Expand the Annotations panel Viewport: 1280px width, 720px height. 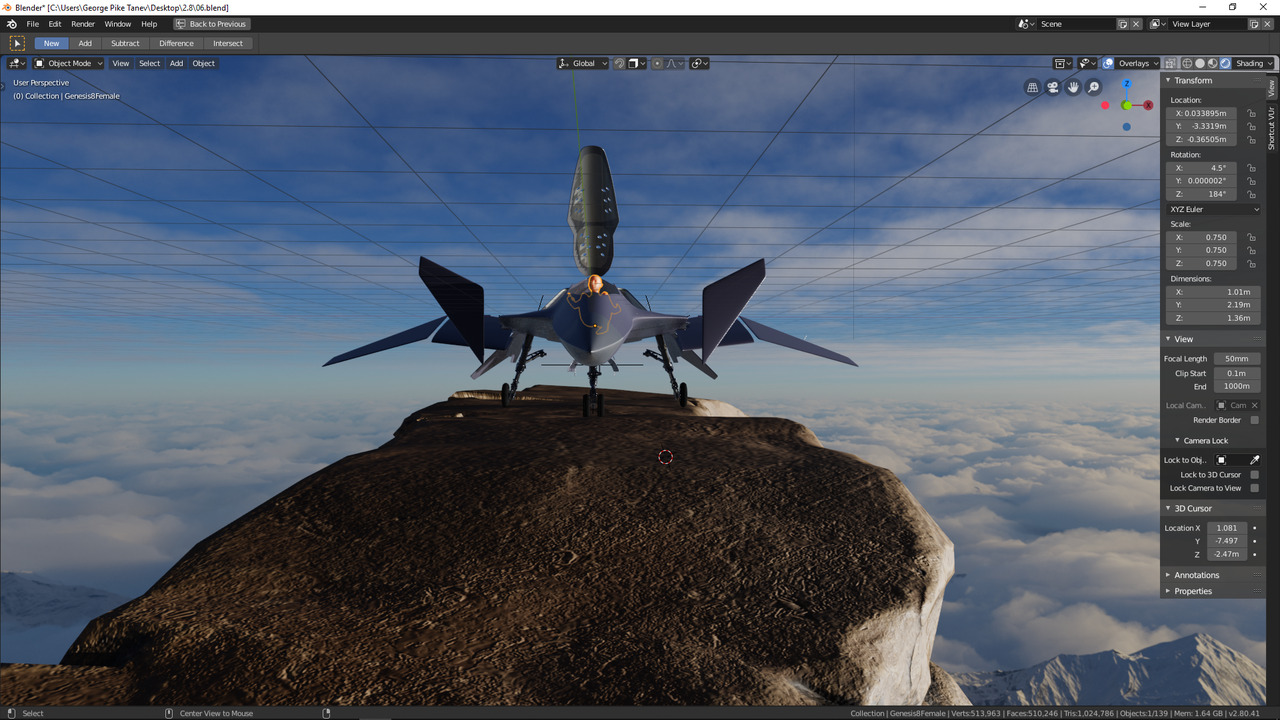(x=1196, y=575)
